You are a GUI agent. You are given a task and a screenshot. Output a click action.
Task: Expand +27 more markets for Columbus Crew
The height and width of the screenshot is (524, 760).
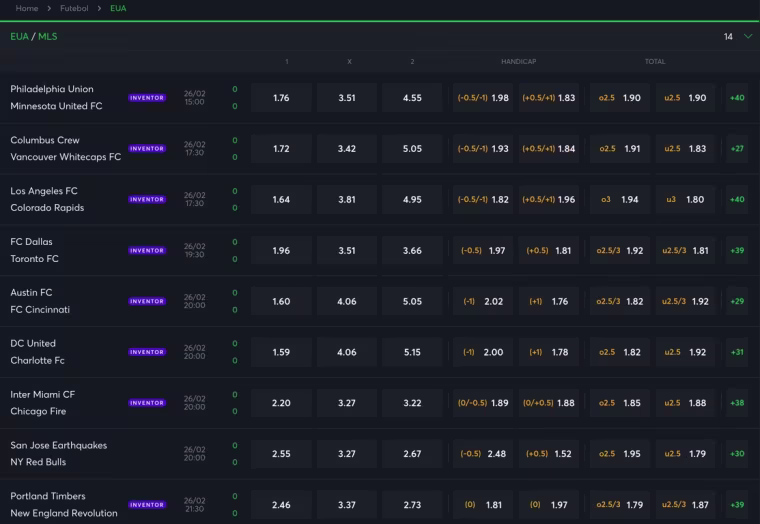(x=737, y=148)
